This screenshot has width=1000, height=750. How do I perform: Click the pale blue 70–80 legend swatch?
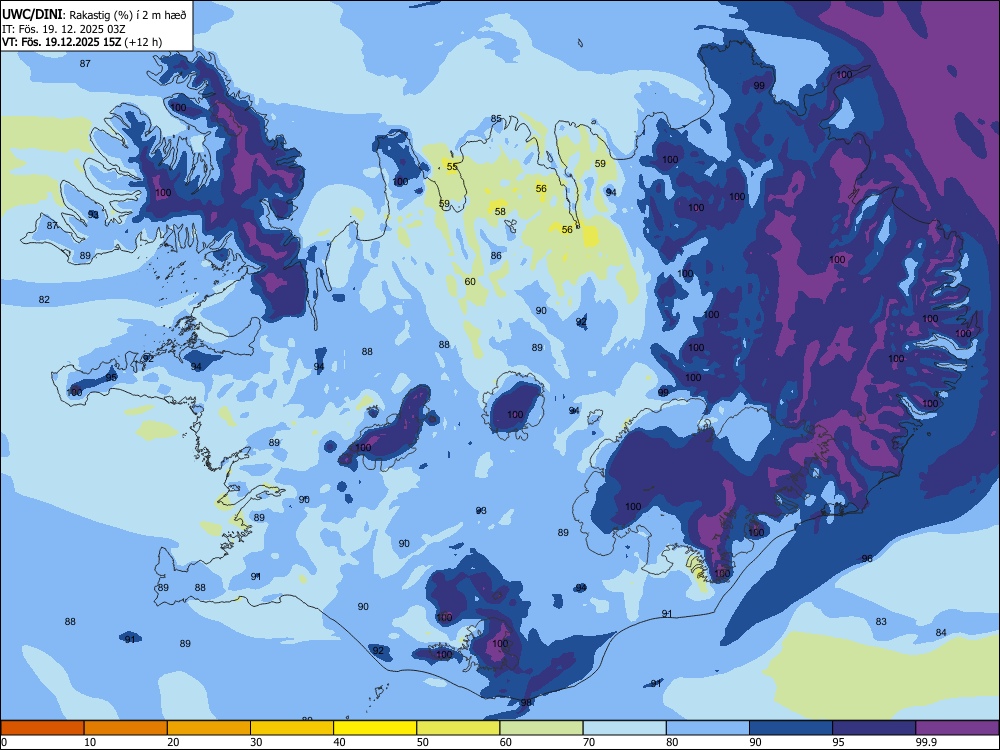click(624, 728)
